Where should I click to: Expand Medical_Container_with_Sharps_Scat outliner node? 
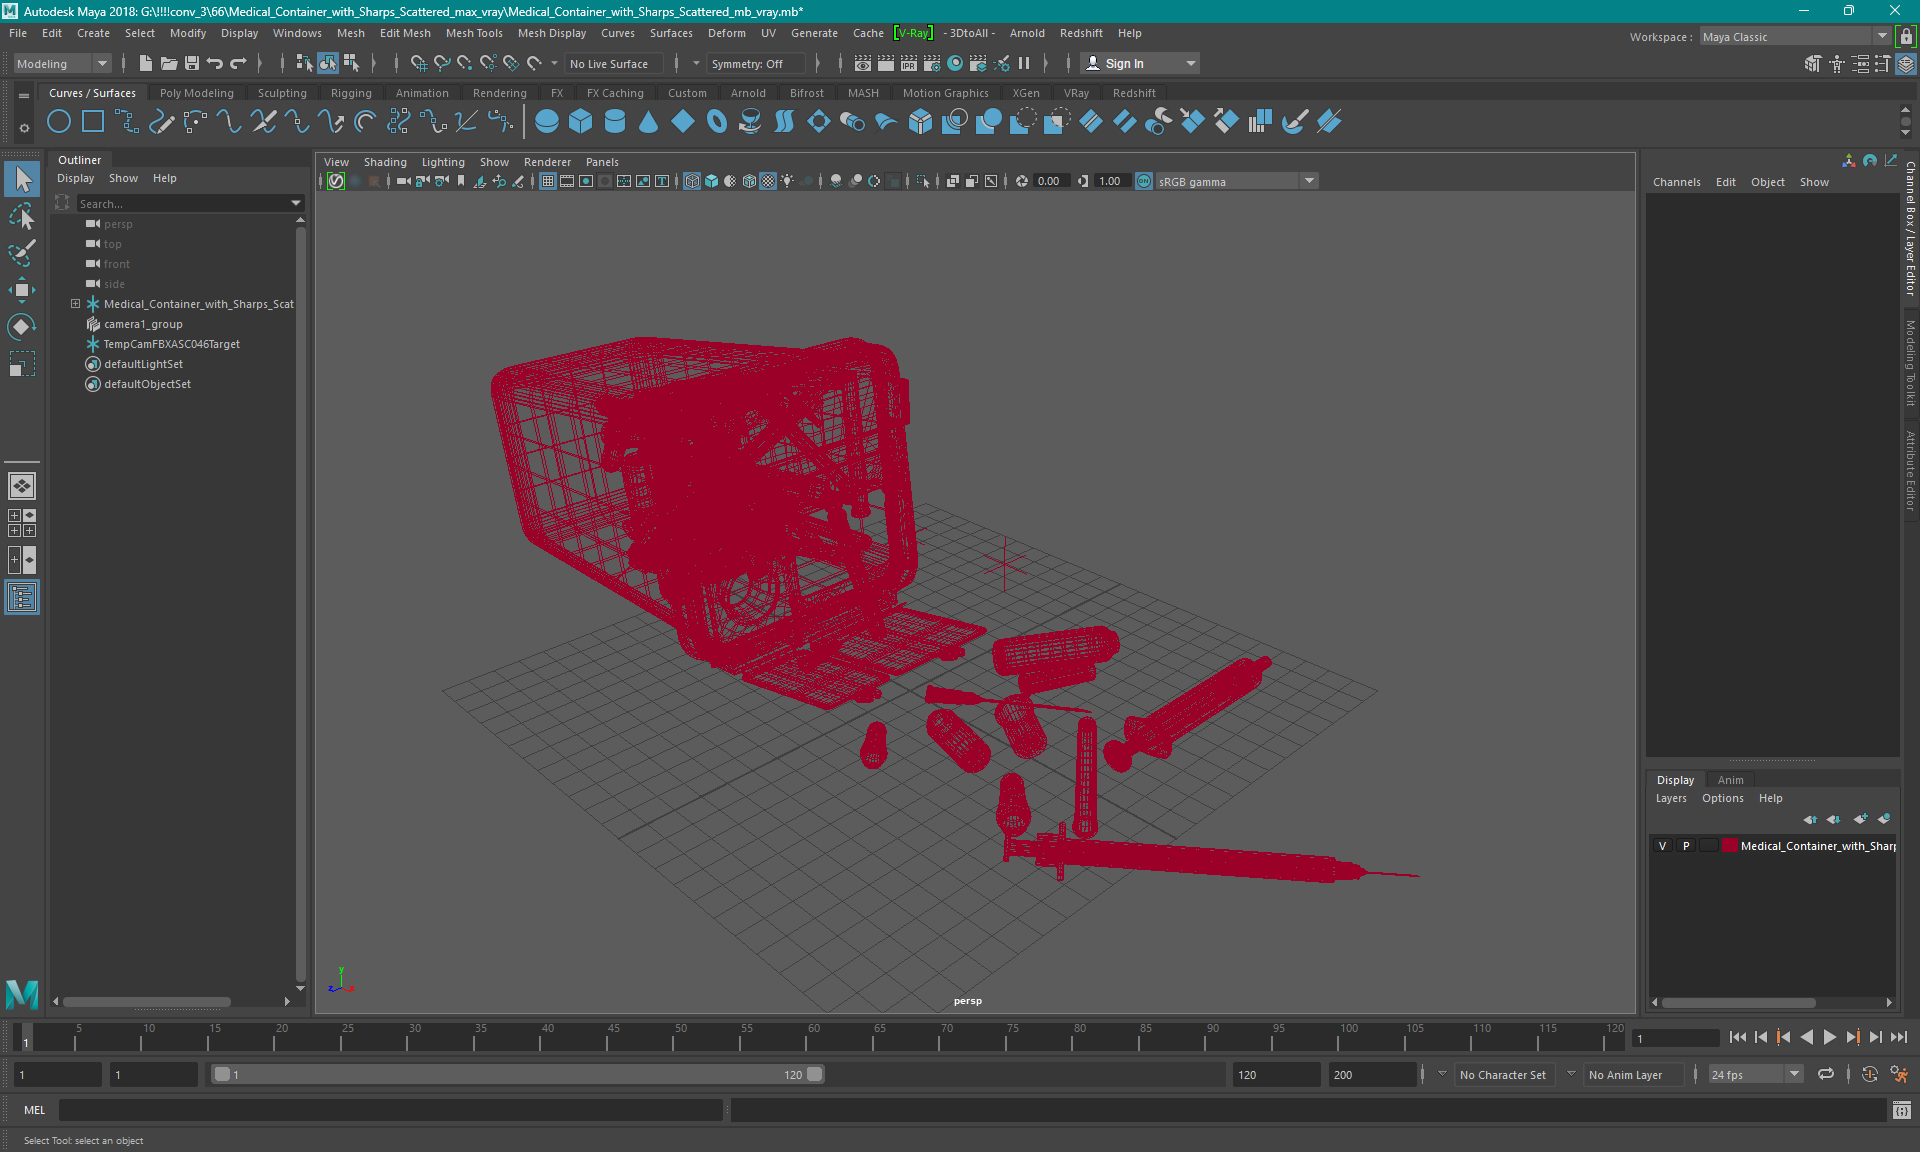(x=75, y=304)
